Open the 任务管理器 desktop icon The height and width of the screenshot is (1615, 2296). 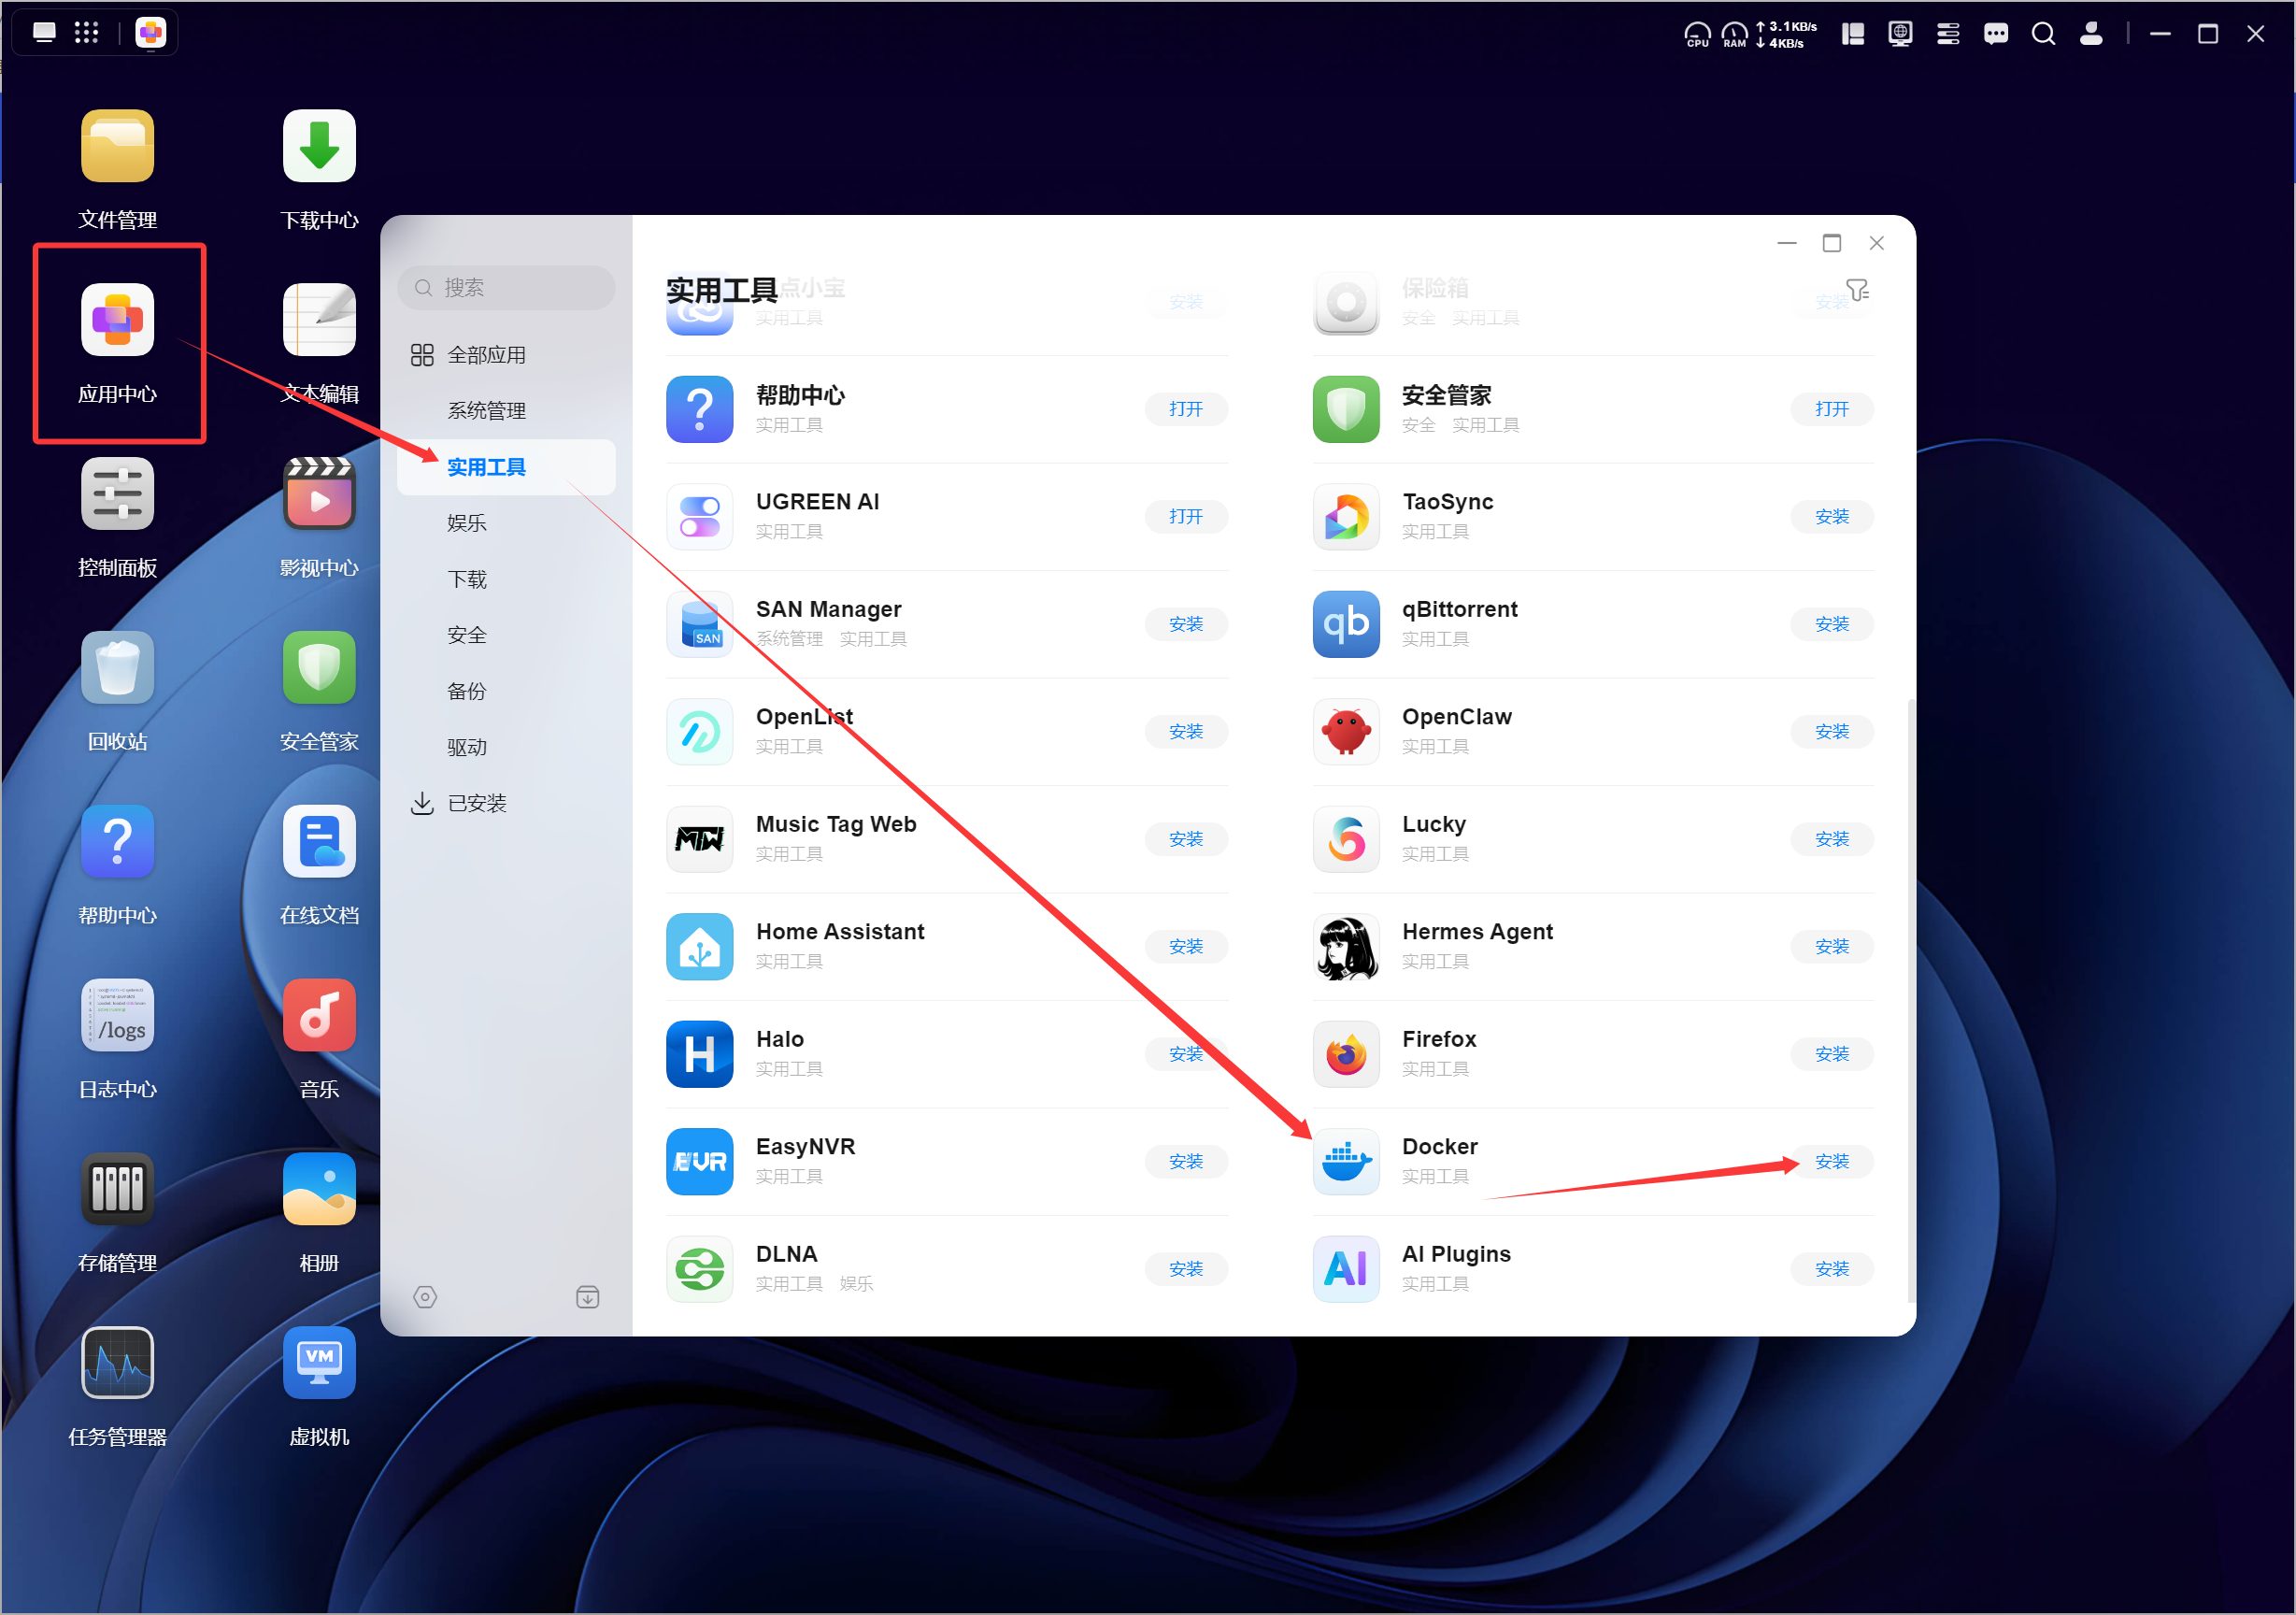pos(117,1364)
